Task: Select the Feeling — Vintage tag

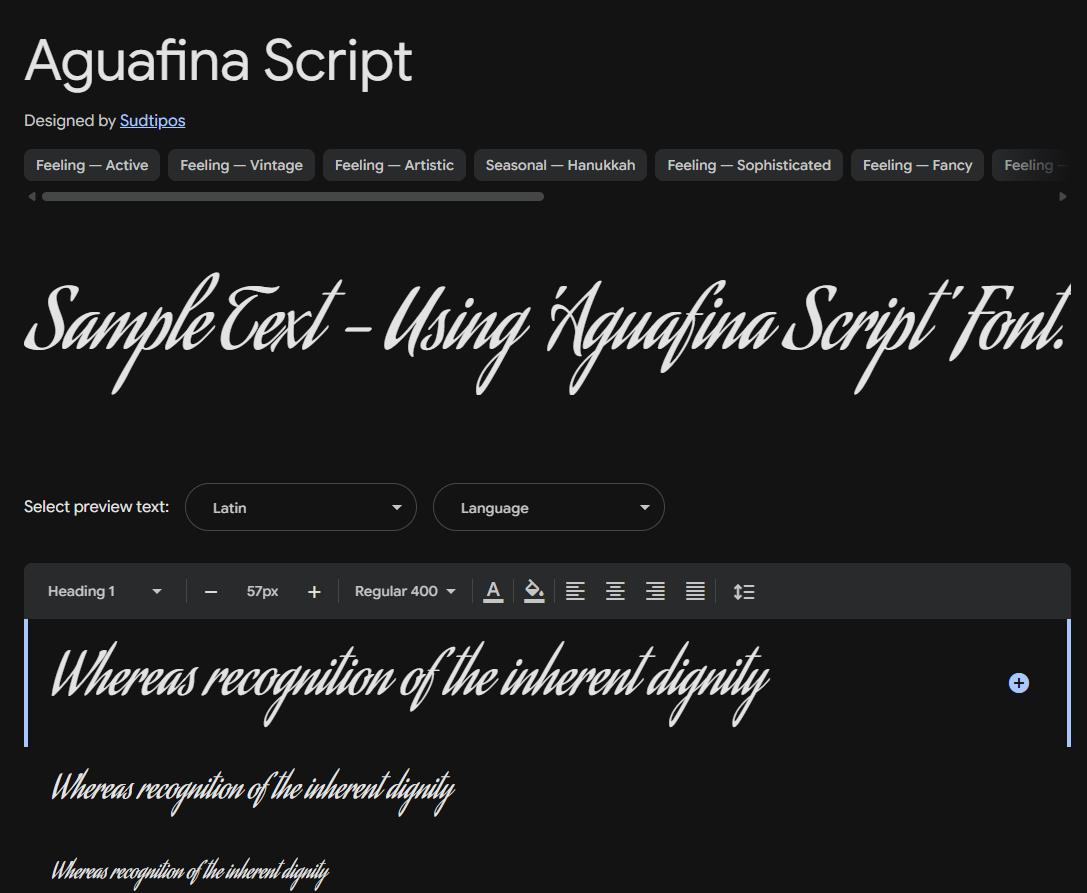Action: click(x=241, y=165)
